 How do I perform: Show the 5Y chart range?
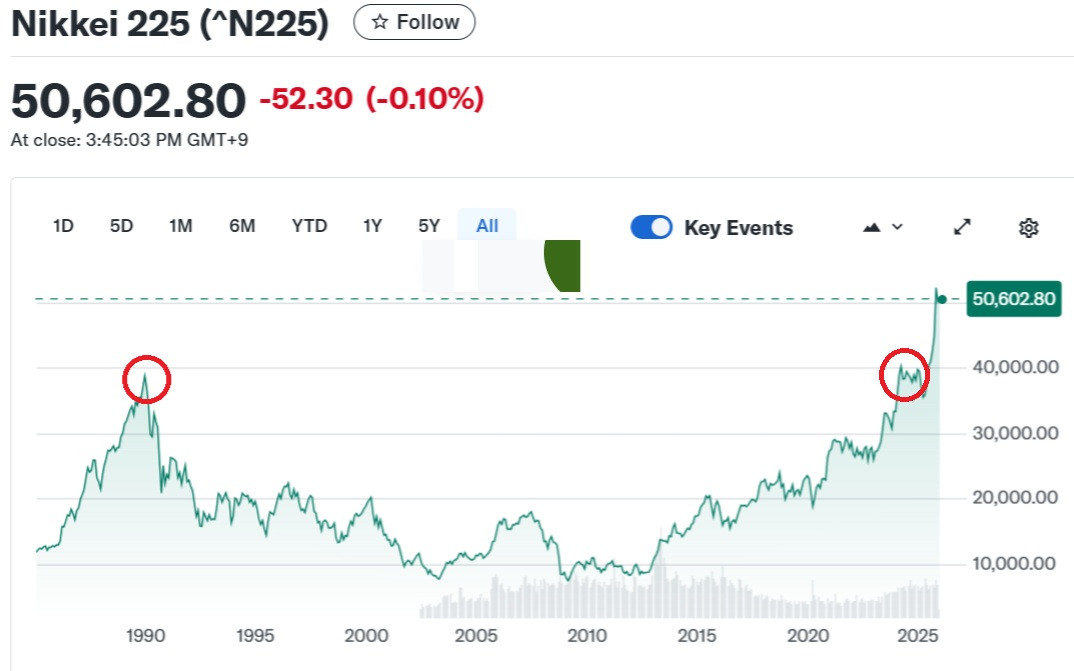point(429,226)
